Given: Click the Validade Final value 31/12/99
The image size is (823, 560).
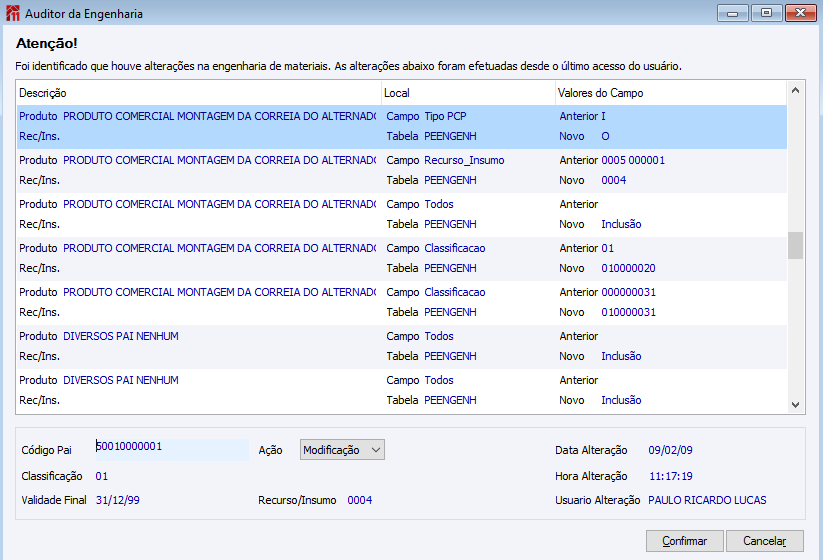Looking at the screenshot, I should (118, 500).
